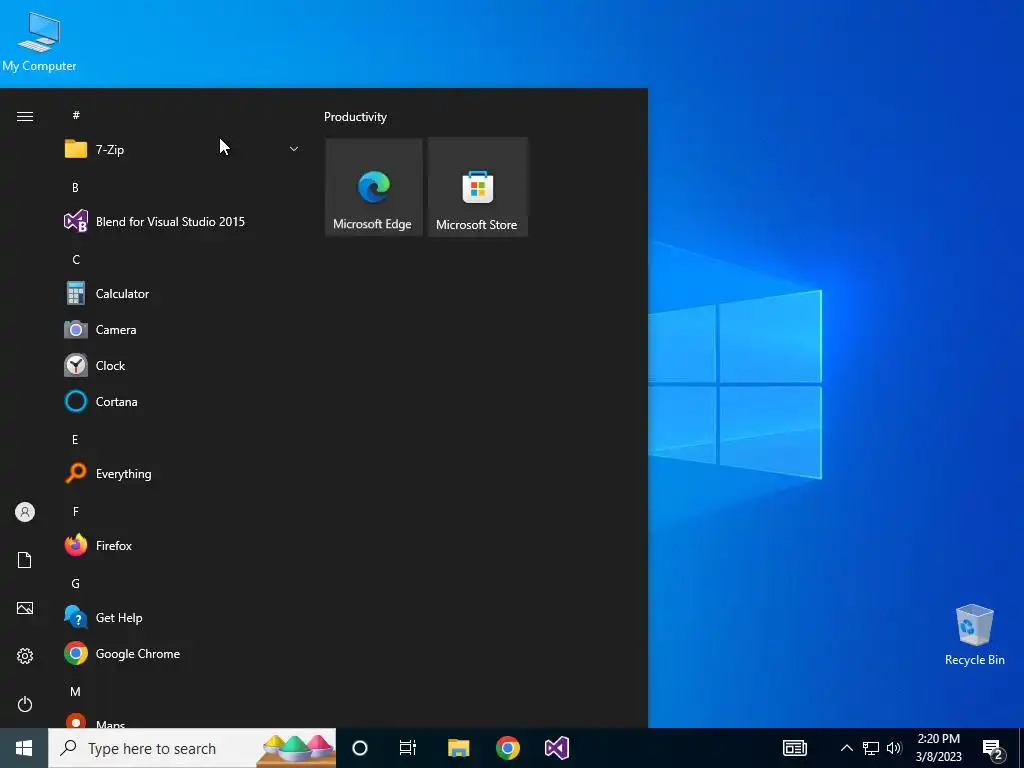The image size is (1024, 768).
Task: Launch Clock app
Action: pyautogui.click(x=182, y=366)
